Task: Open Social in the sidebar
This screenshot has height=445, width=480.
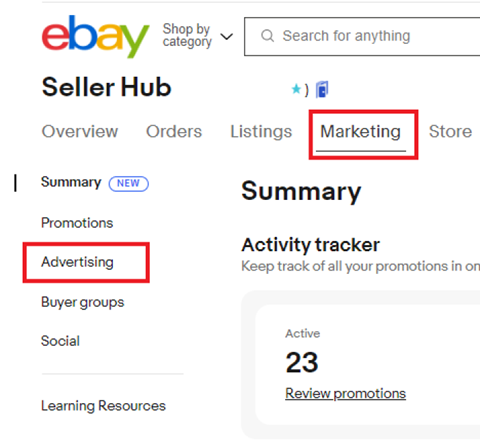Action: click(x=60, y=341)
